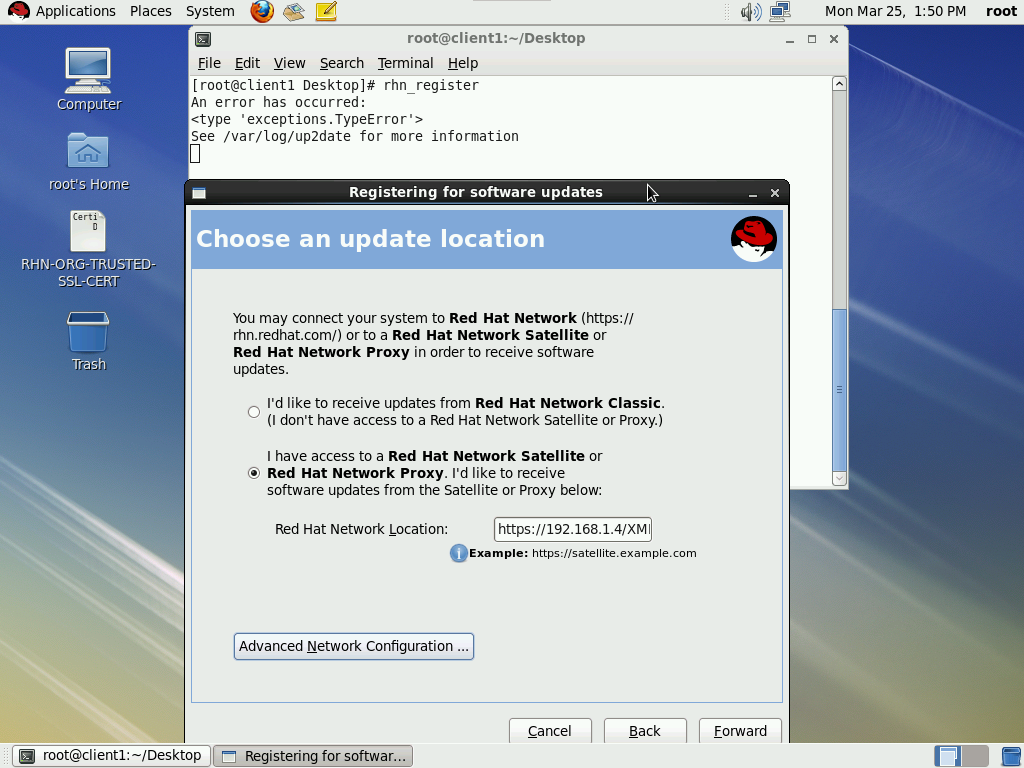Image resolution: width=1024 pixels, height=768 pixels.
Task: Open the mail client icon in the top panel
Action: tap(294, 11)
